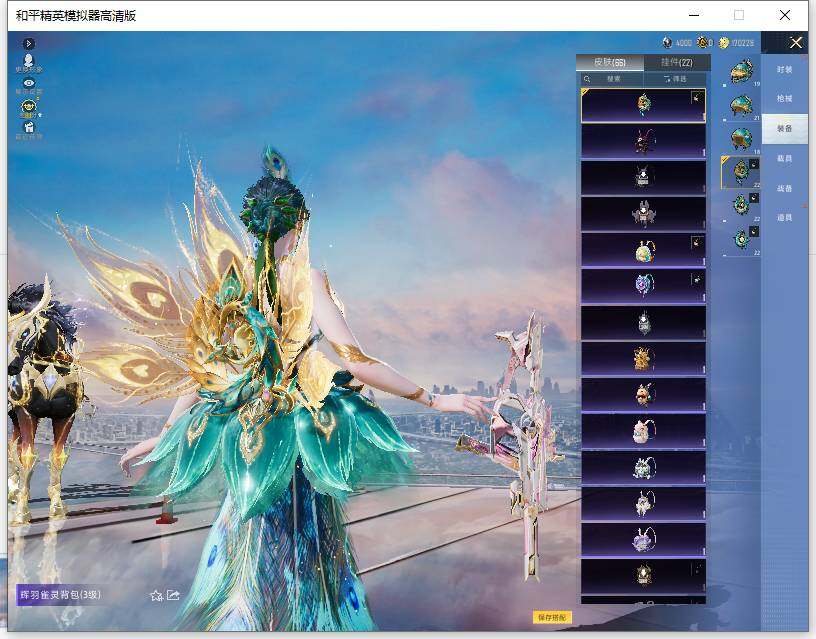Close the wardrobe with the white X

tap(796, 42)
